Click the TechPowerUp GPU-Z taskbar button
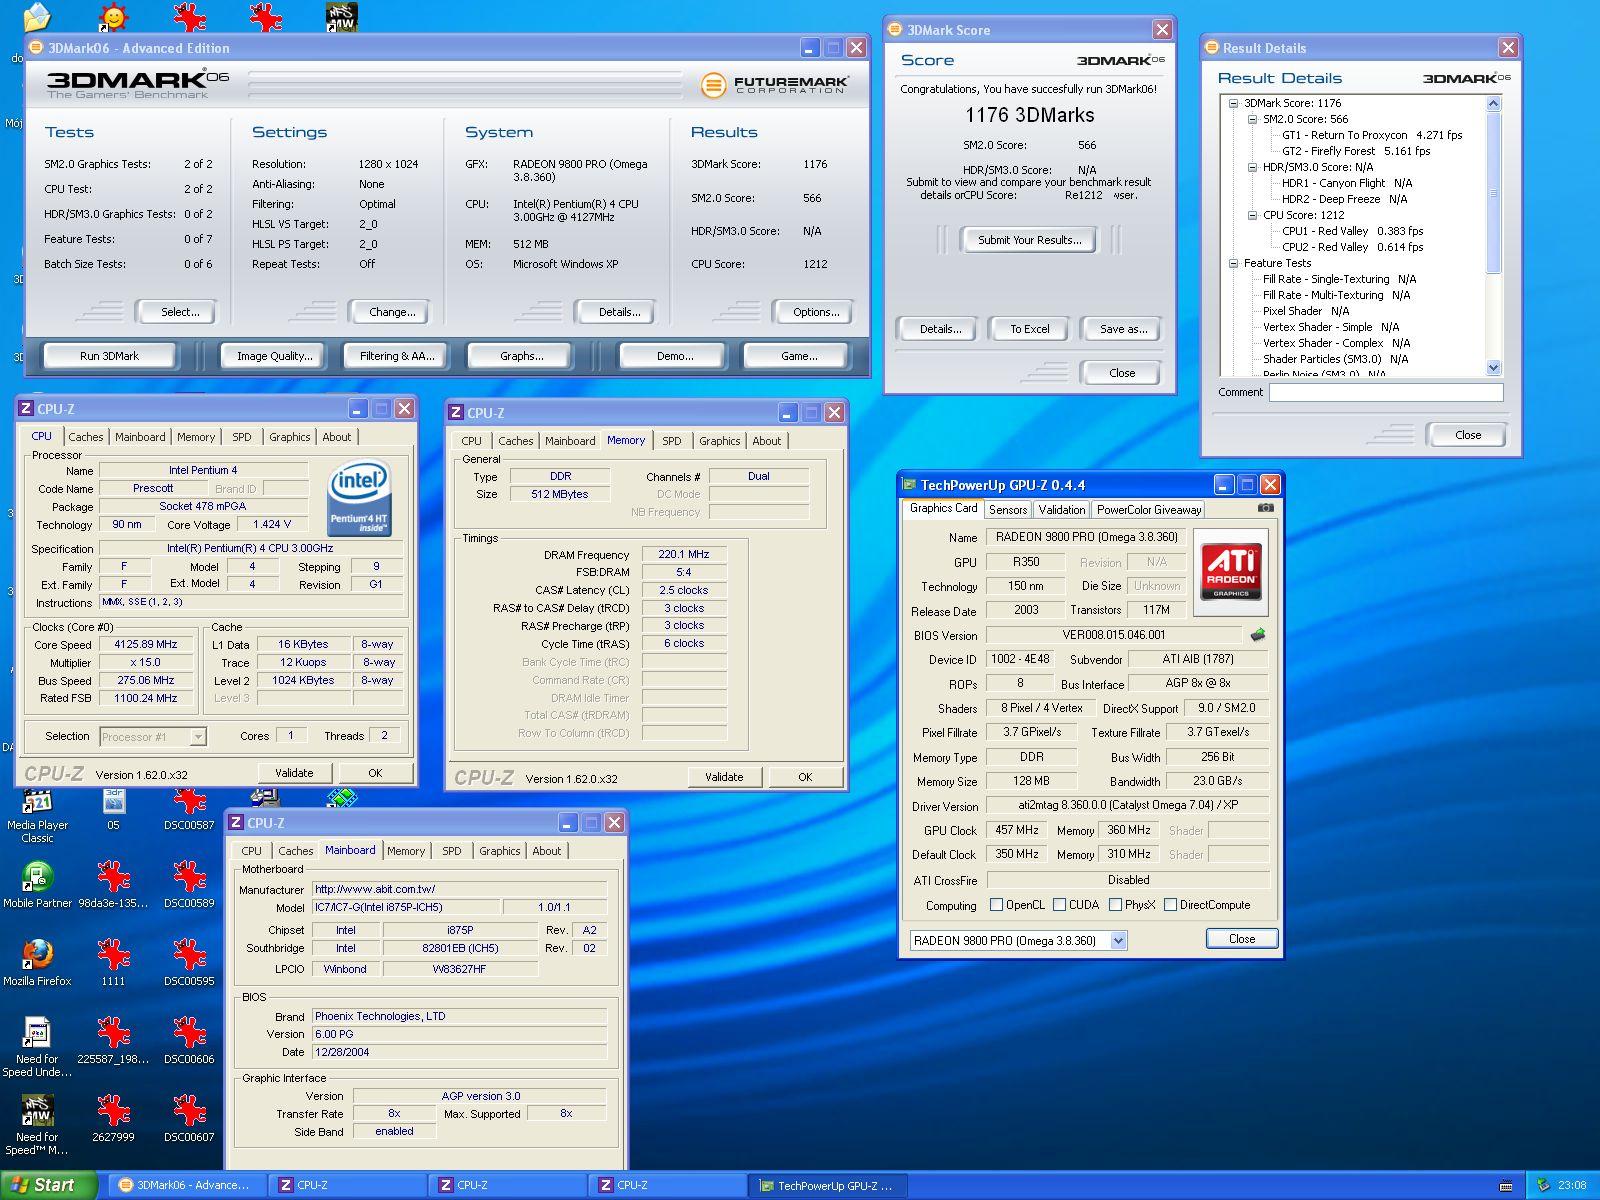1600x1200 pixels. tap(827, 1186)
